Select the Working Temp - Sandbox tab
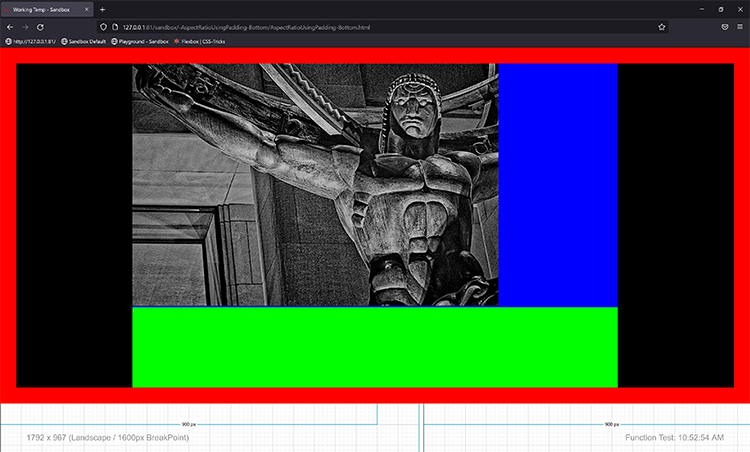The width and height of the screenshot is (750, 452). (x=47, y=10)
